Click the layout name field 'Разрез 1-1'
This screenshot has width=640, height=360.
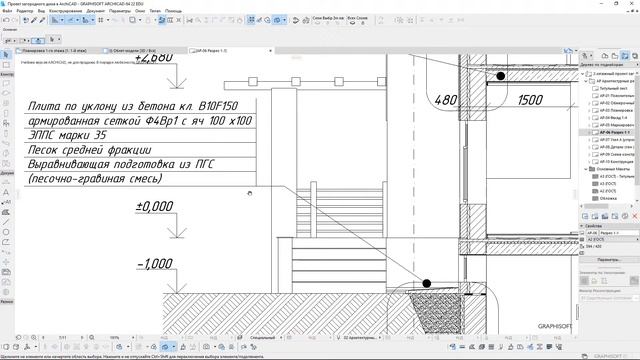click(619, 233)
